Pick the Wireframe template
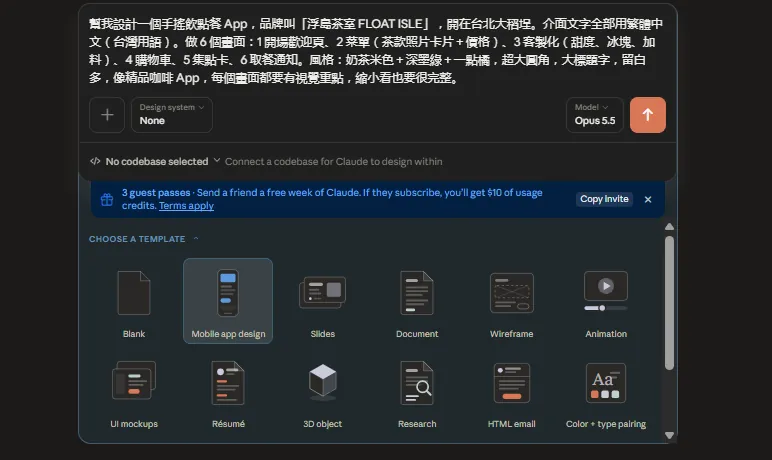Image resolution: width=772 pixels, height=460 pixels. coord(512,300)
